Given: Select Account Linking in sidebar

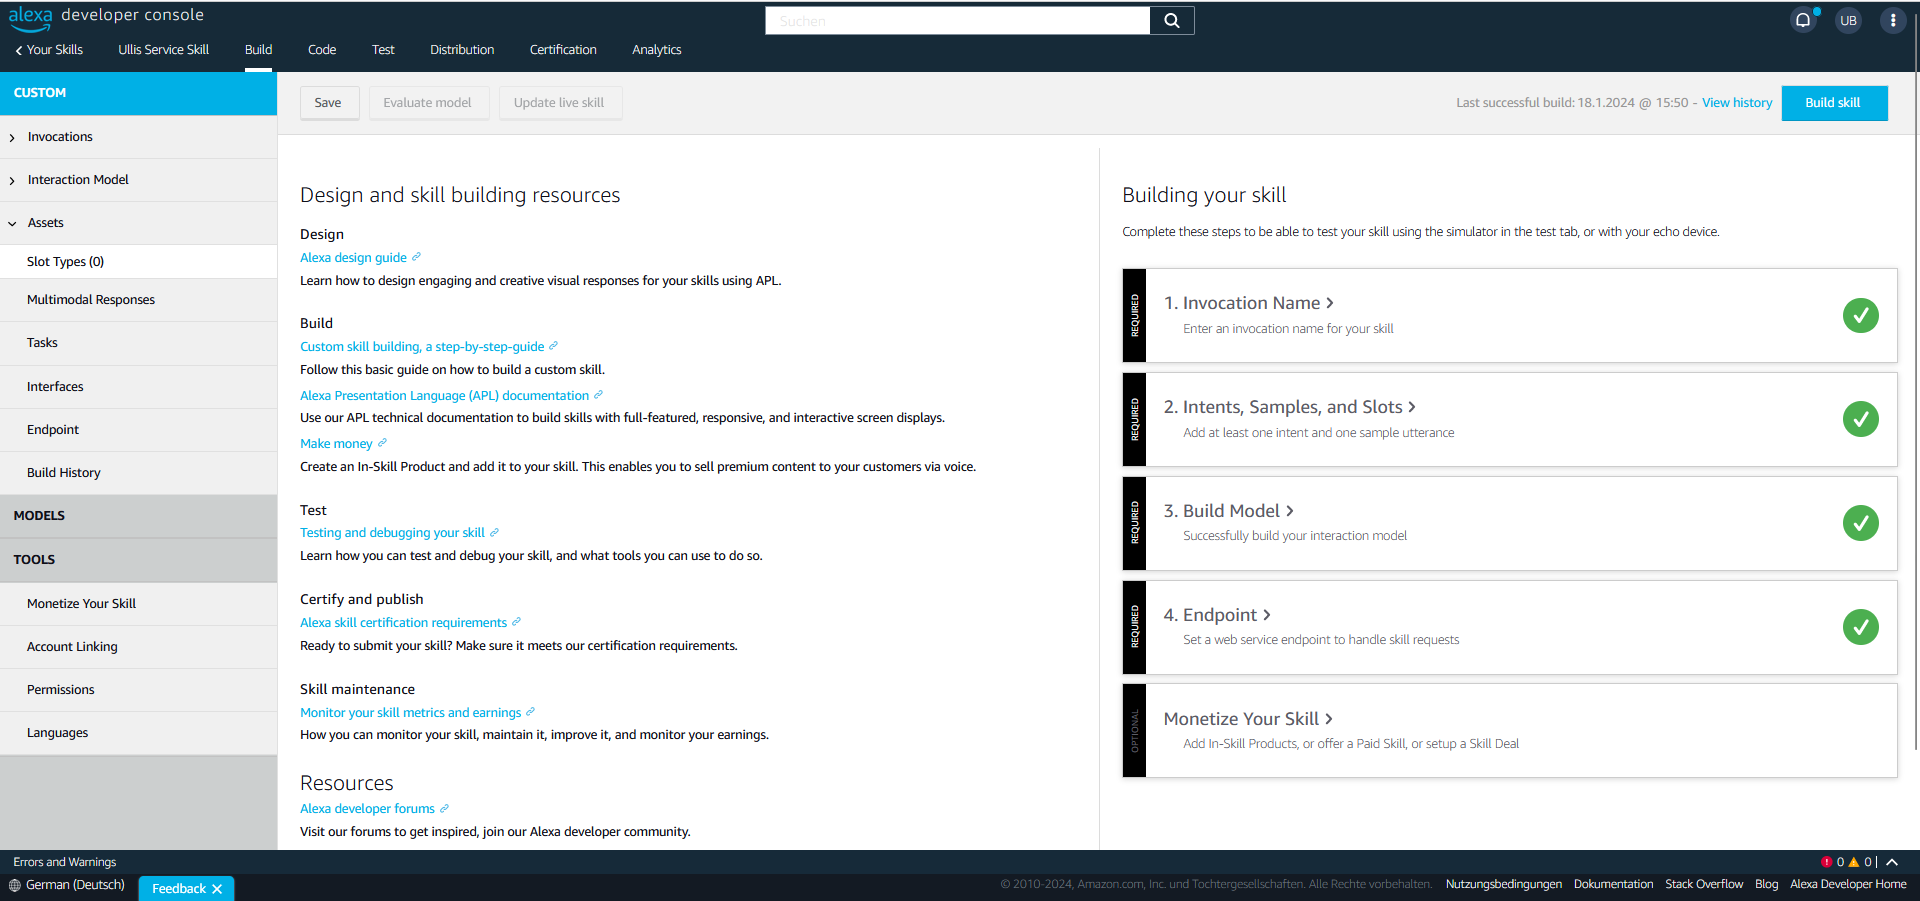Looking at the screenshot, I should (138, 647).
